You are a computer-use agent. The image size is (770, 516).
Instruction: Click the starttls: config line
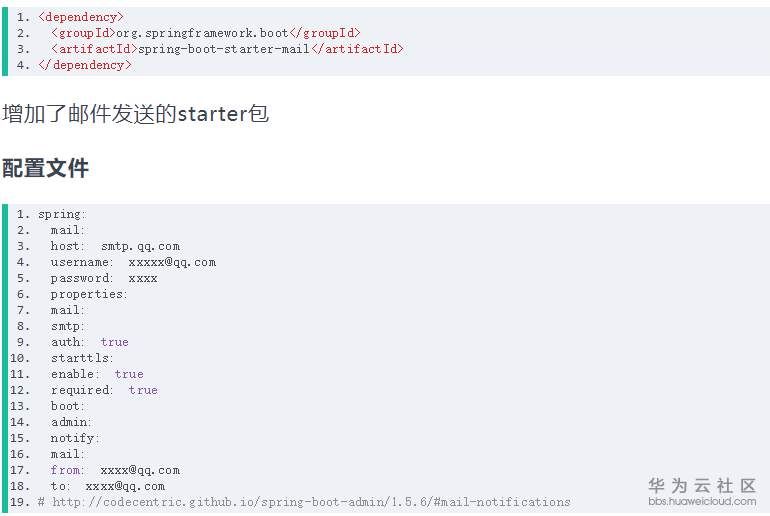(82, 358)
